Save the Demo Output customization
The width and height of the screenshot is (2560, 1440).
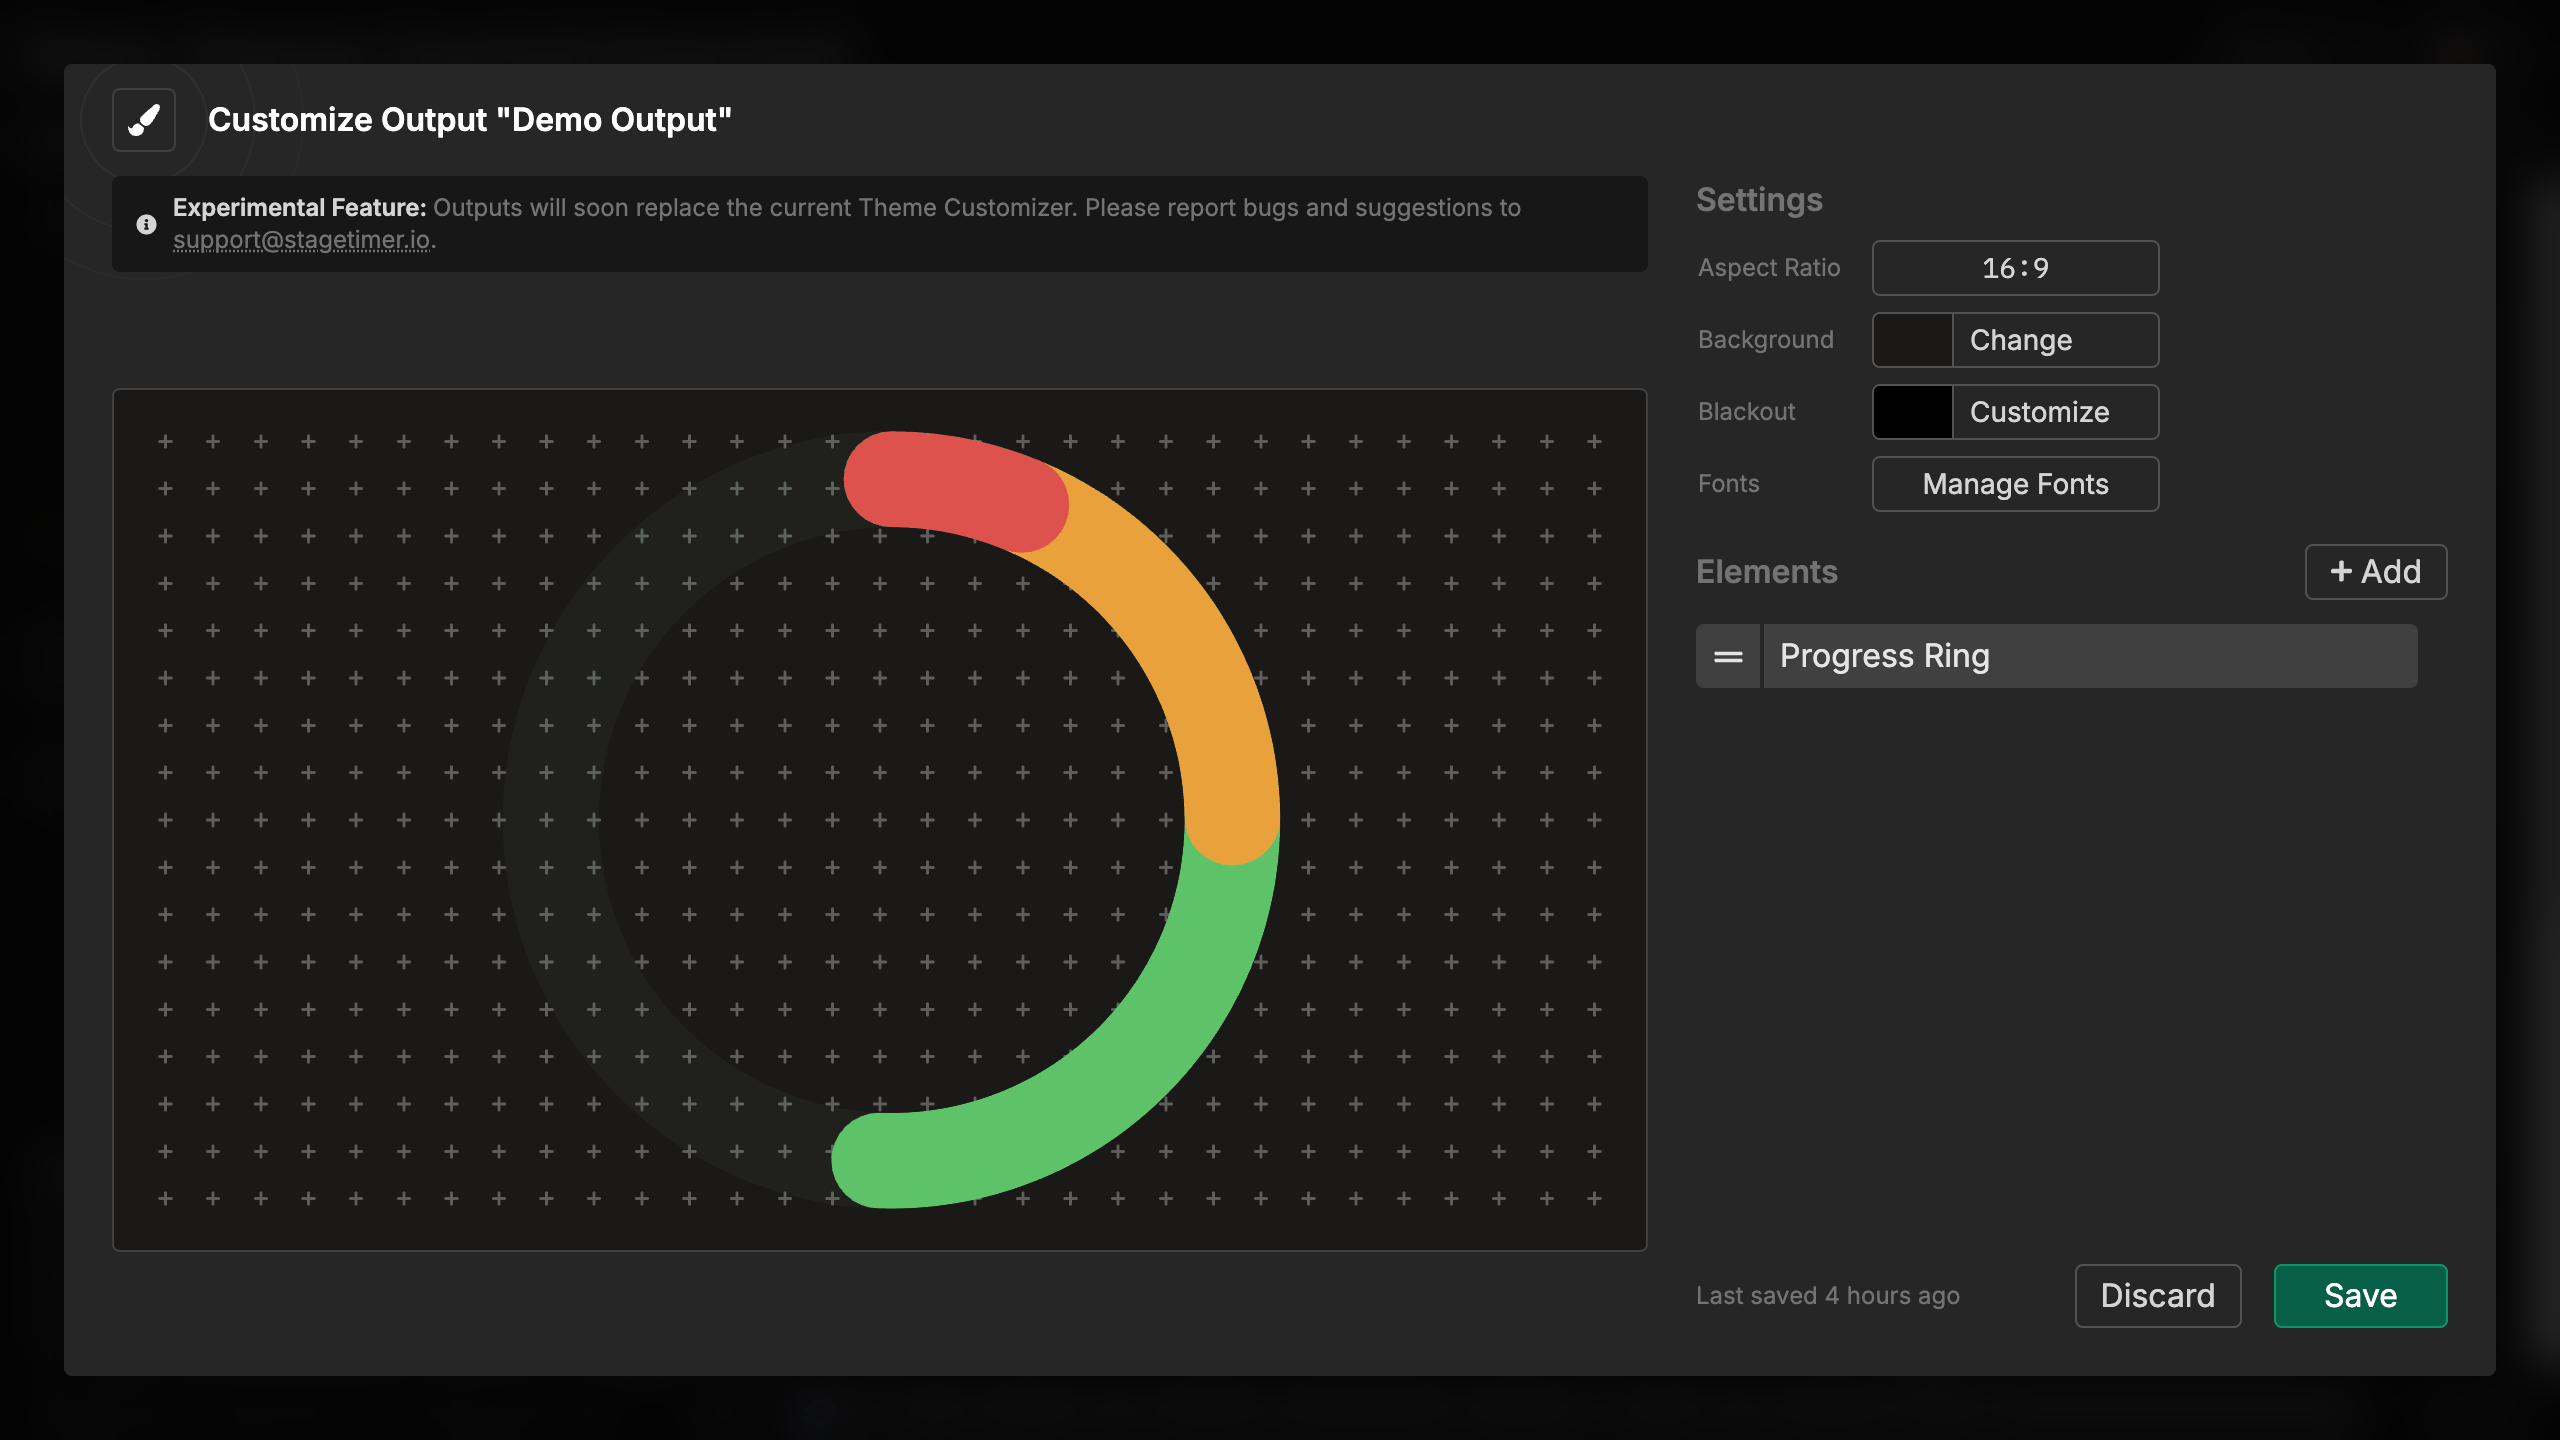(x=2360, y=1296)
